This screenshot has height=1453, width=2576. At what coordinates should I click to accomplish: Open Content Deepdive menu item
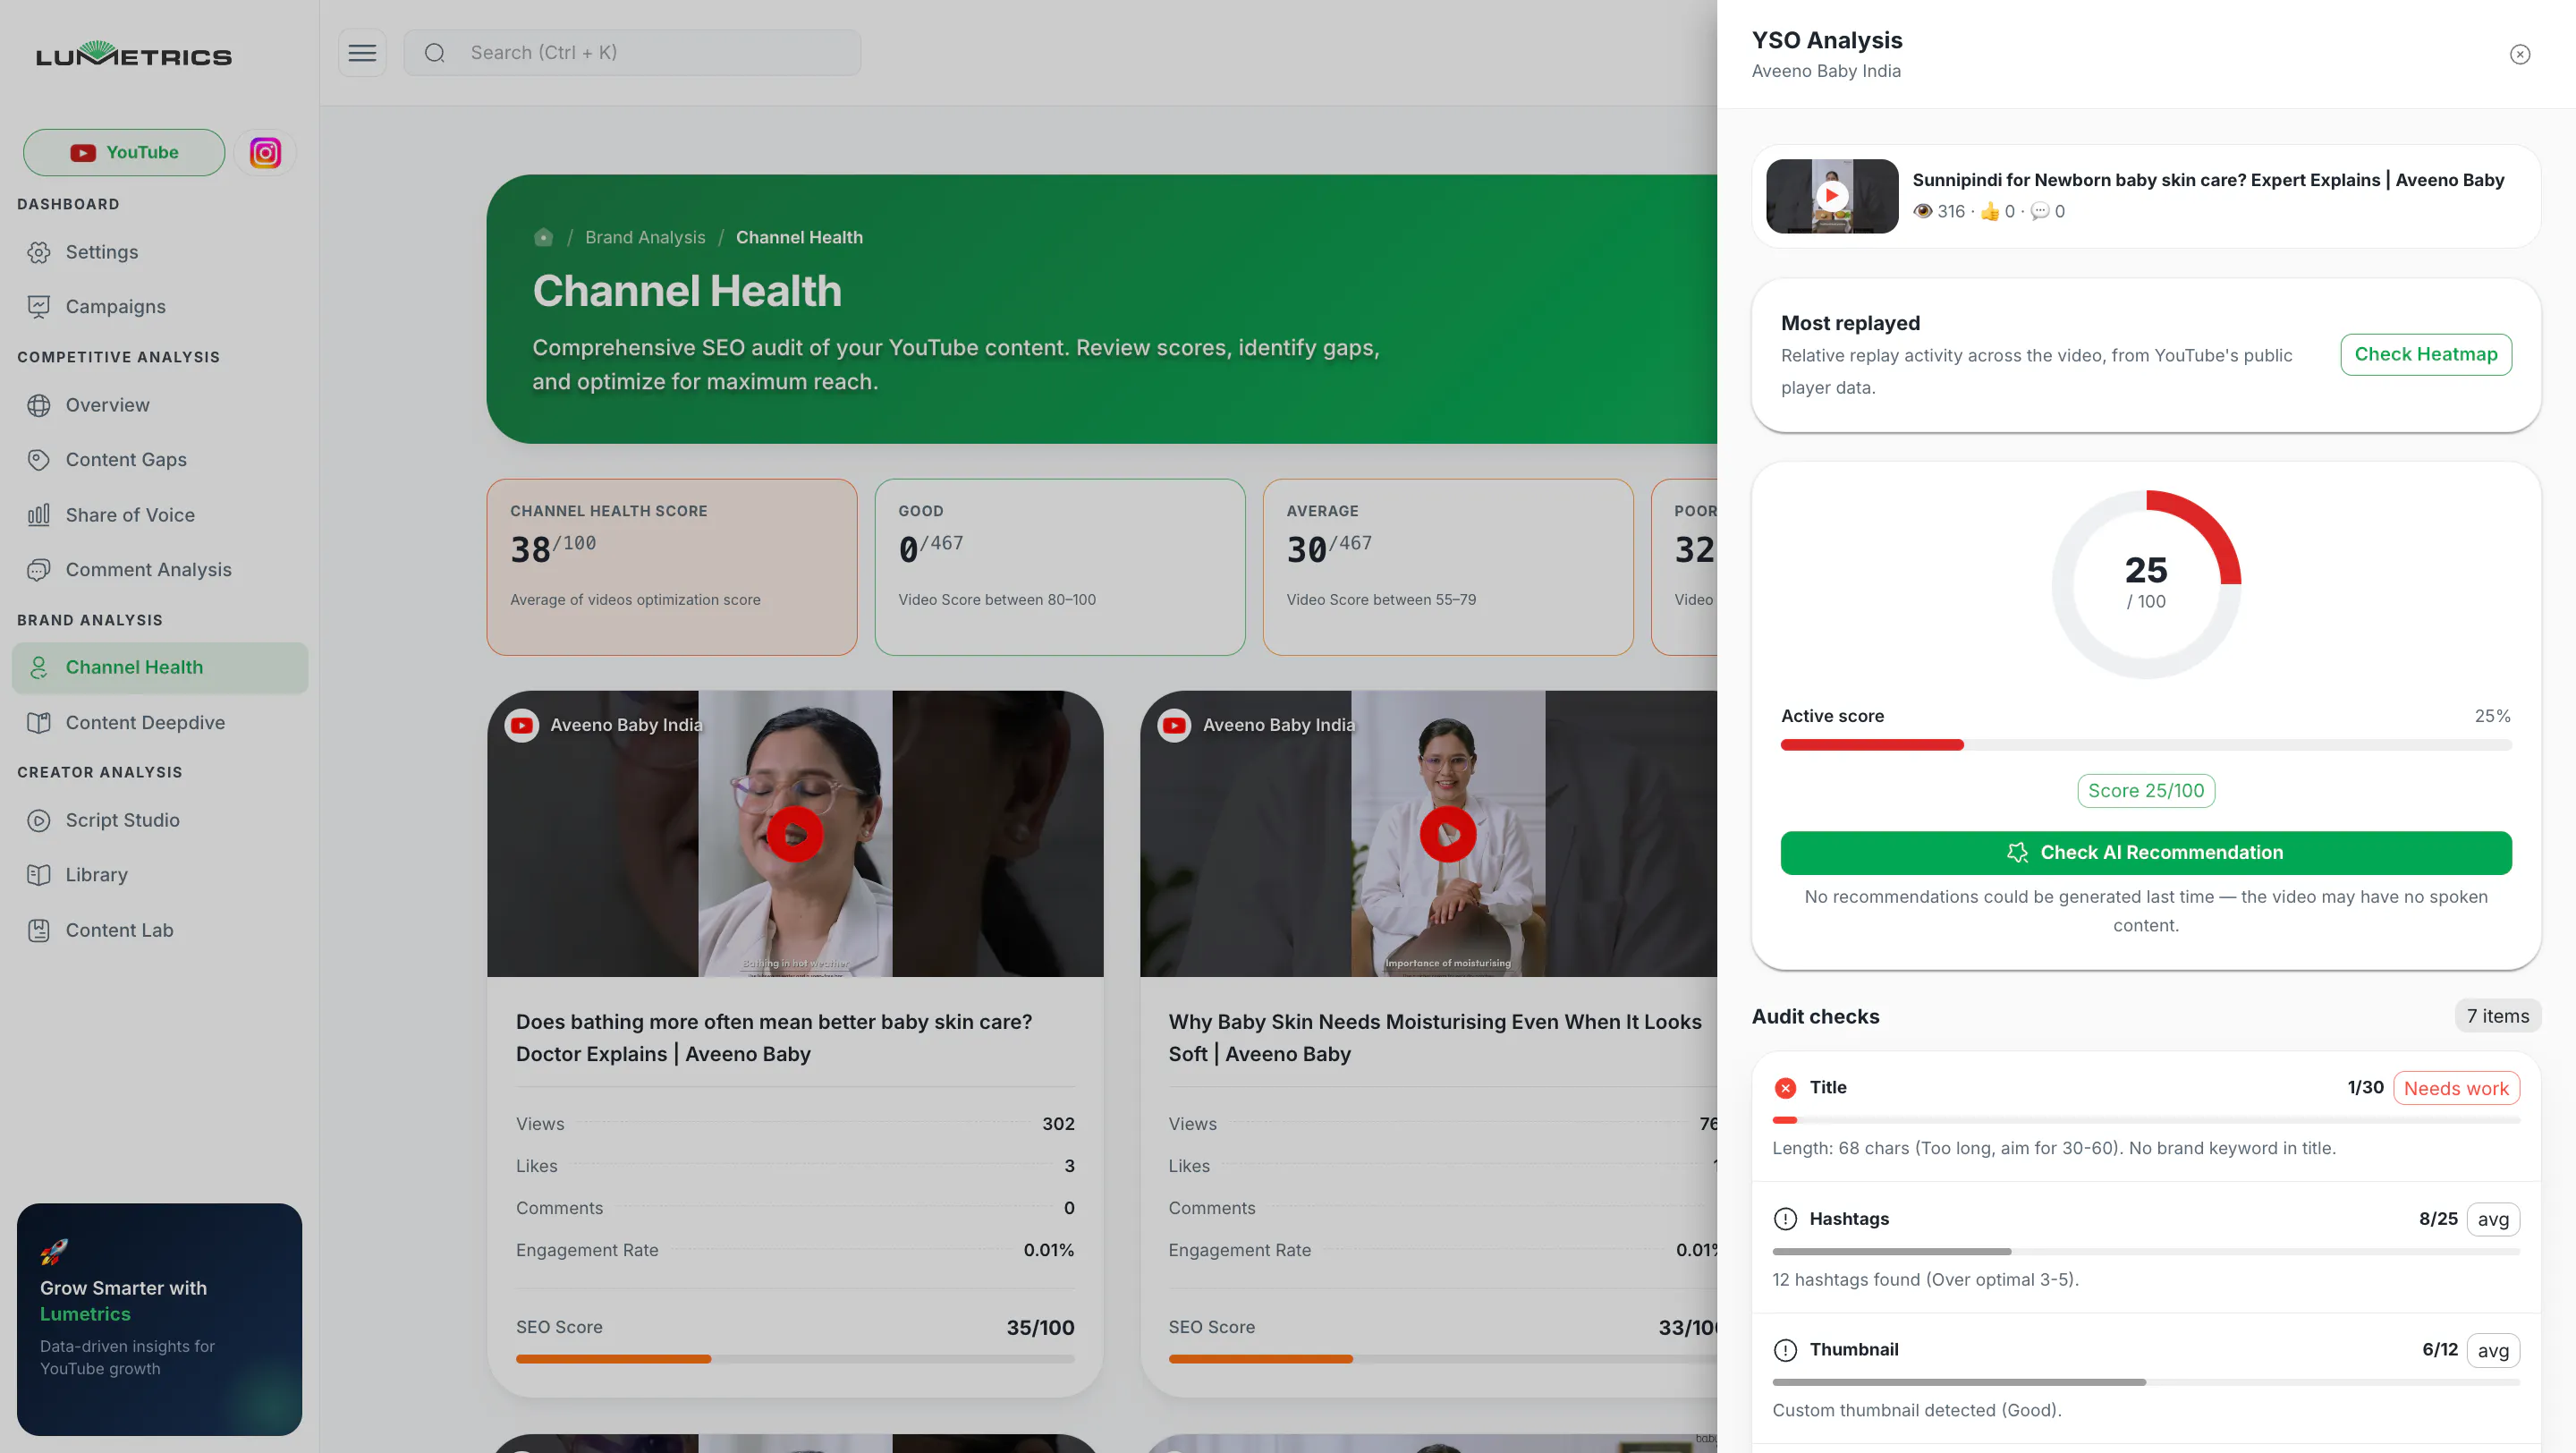click(160, 723)
